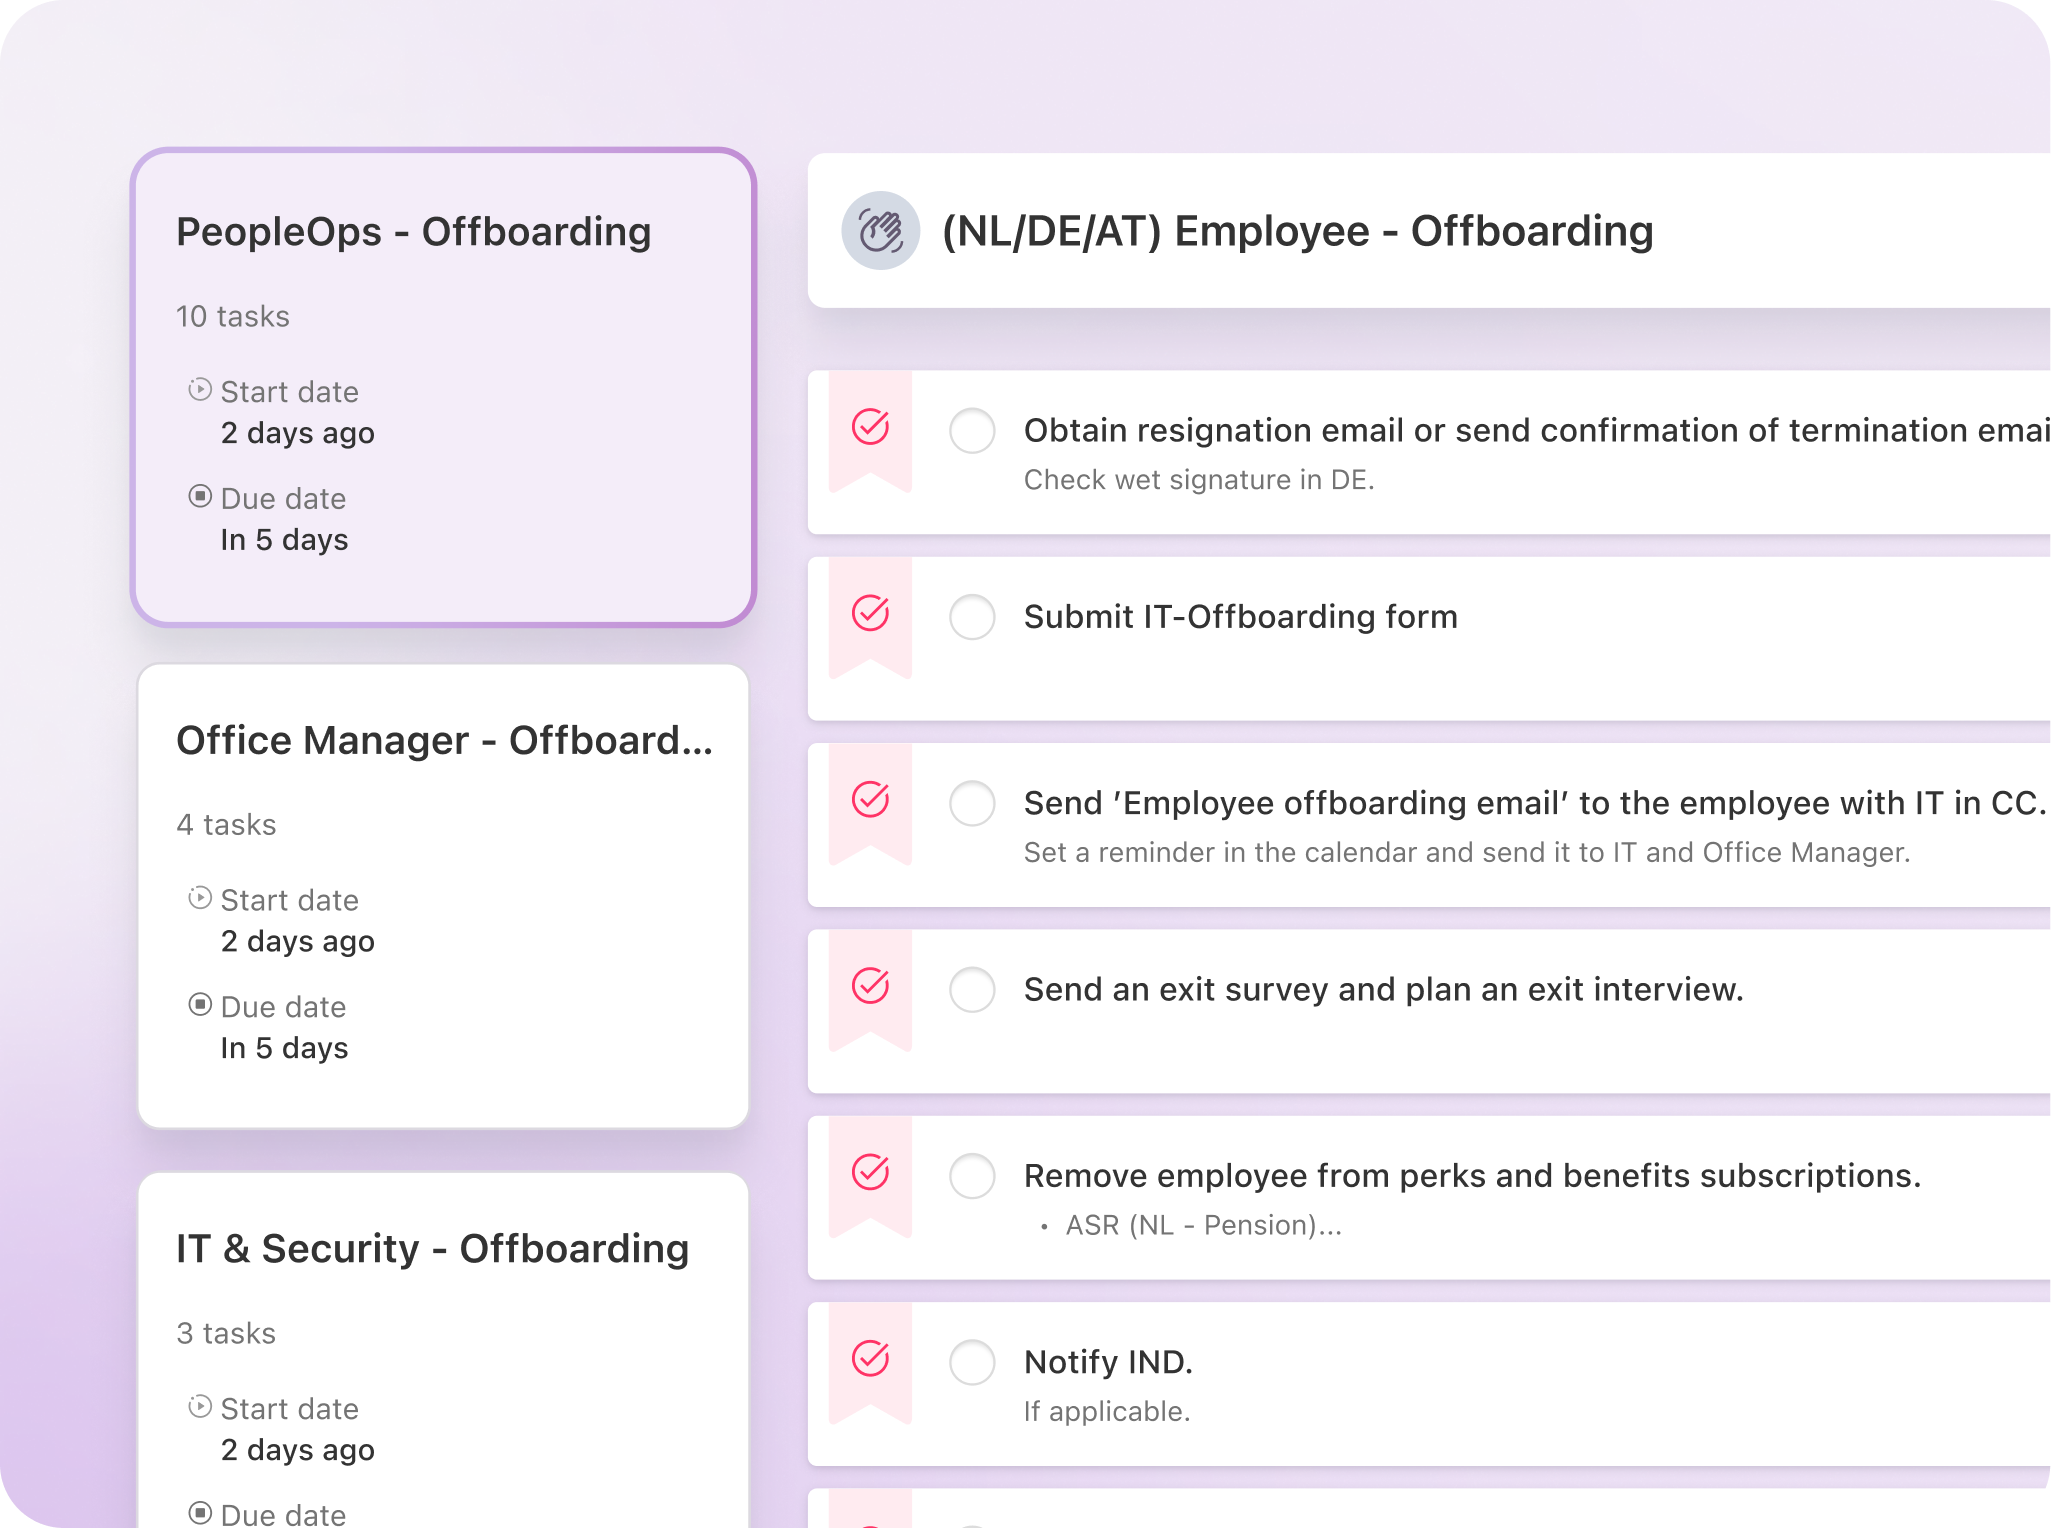Check off 'Send an exit survey and plan an exit interview'
2051x1528 pixels.
[x=971, y=990]
